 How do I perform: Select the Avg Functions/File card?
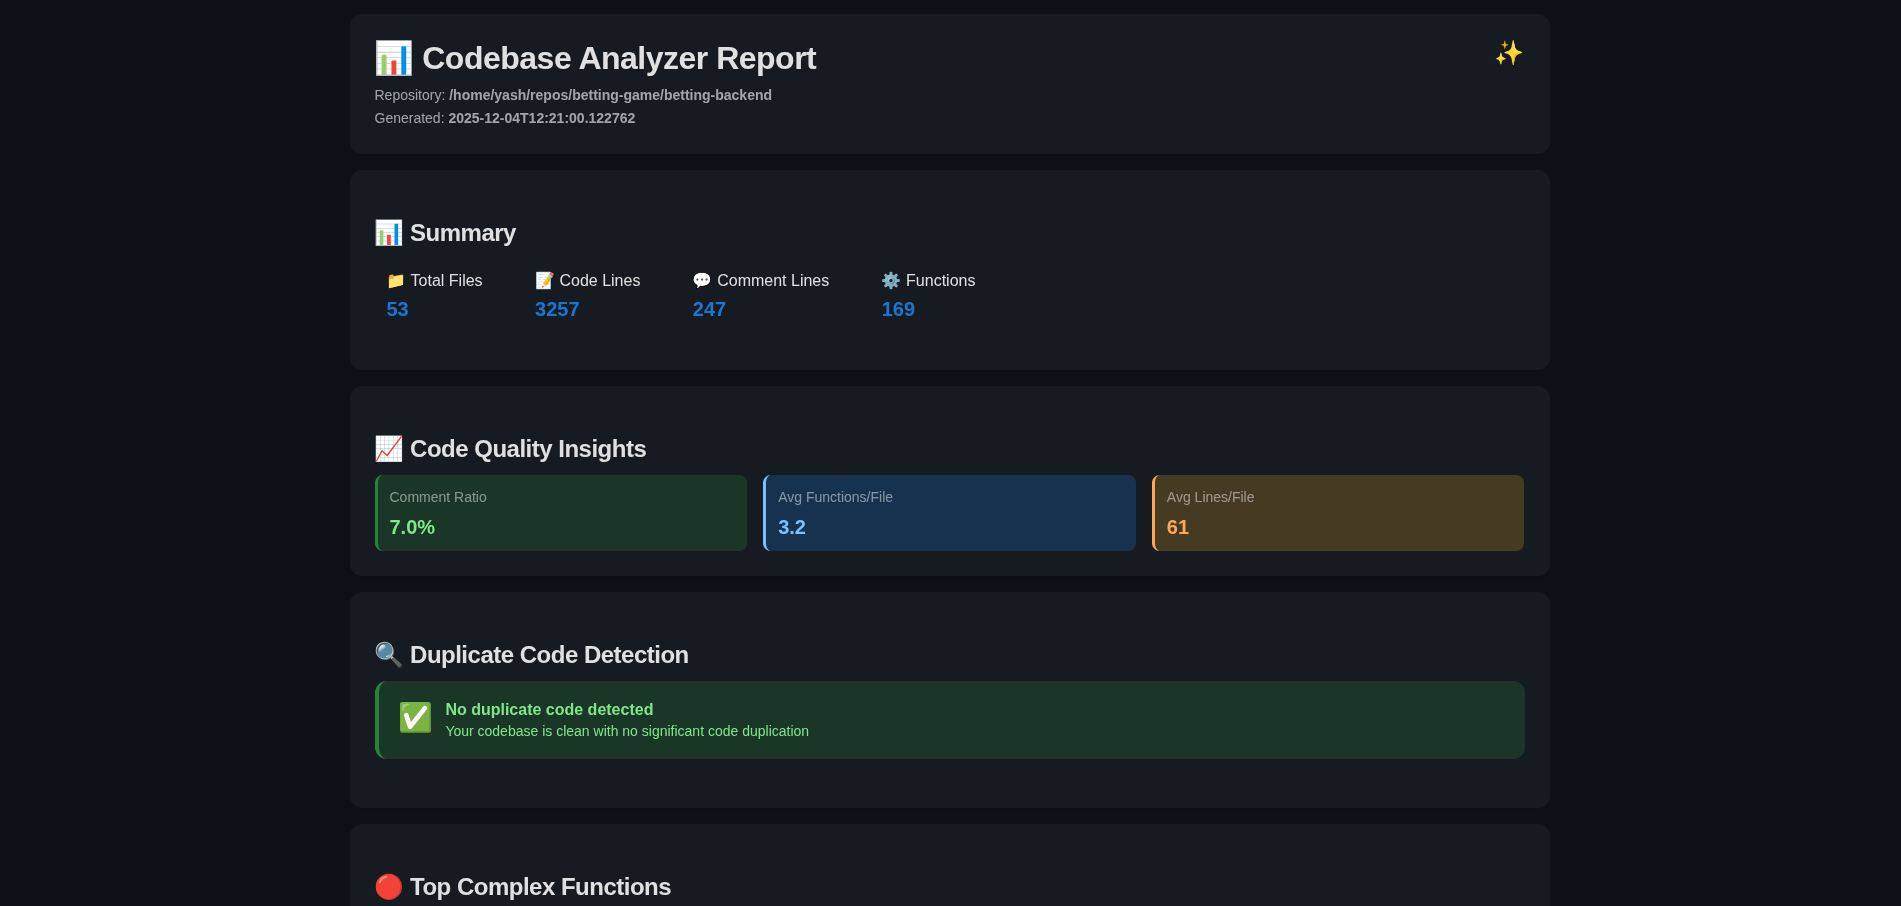click(949, 513)
